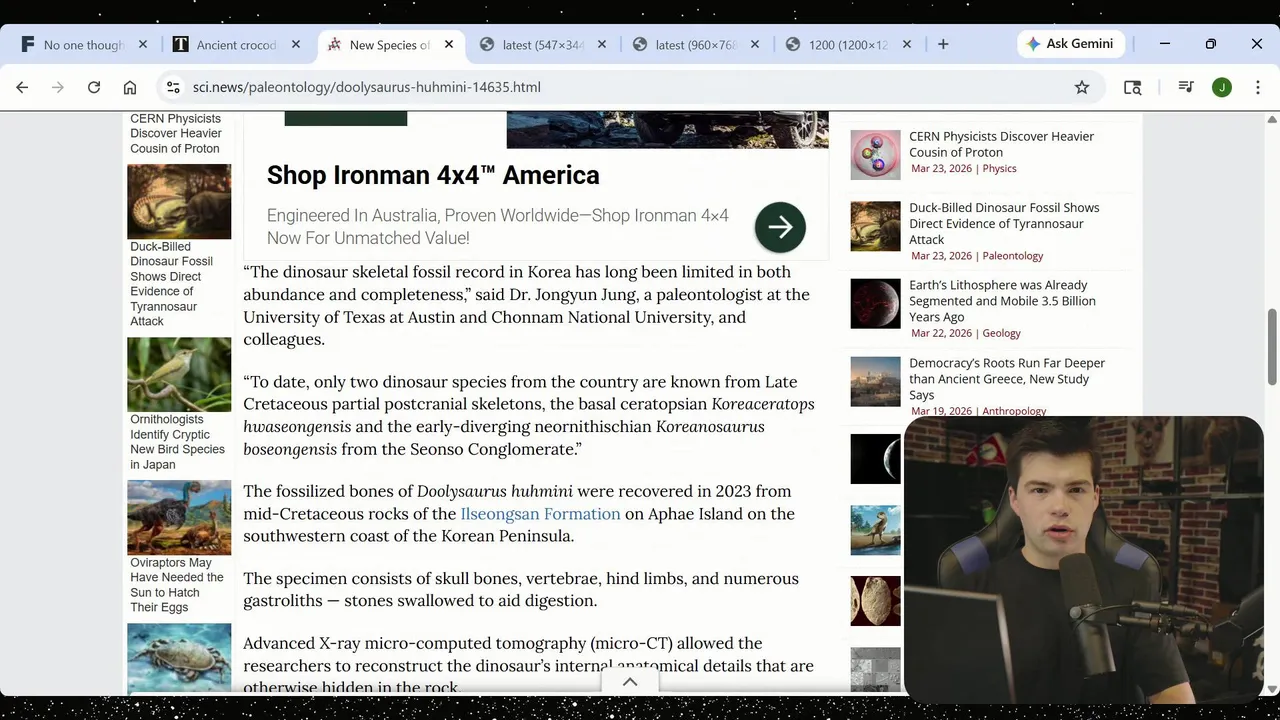Select the Paleontology category link

coord(1013,256)
